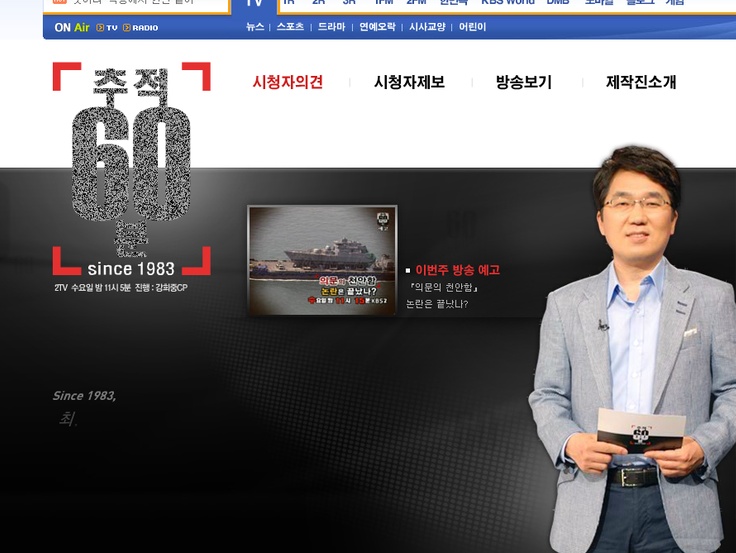Open the 천안함 preview thumbnail
Viewport: 736px width, 553px height.
tap(322, 260)
